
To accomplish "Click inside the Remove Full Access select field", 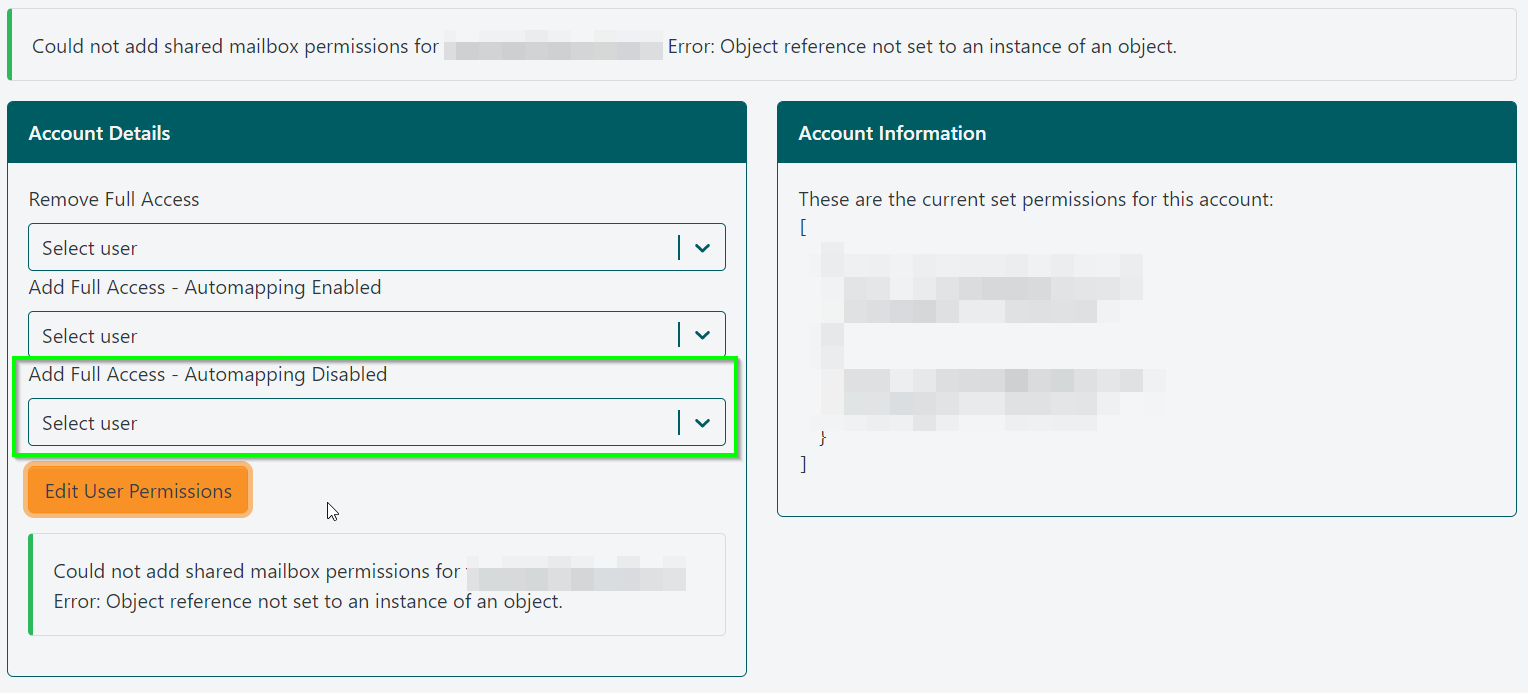I will point(300,247).
